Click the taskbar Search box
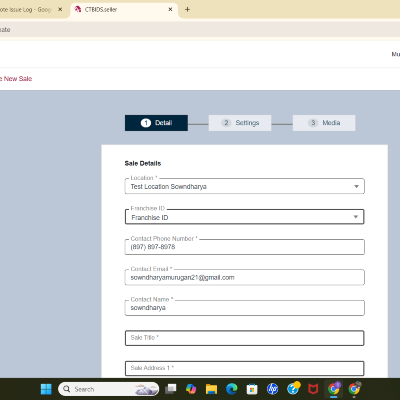The image size is (400, 400). (108, 389)
